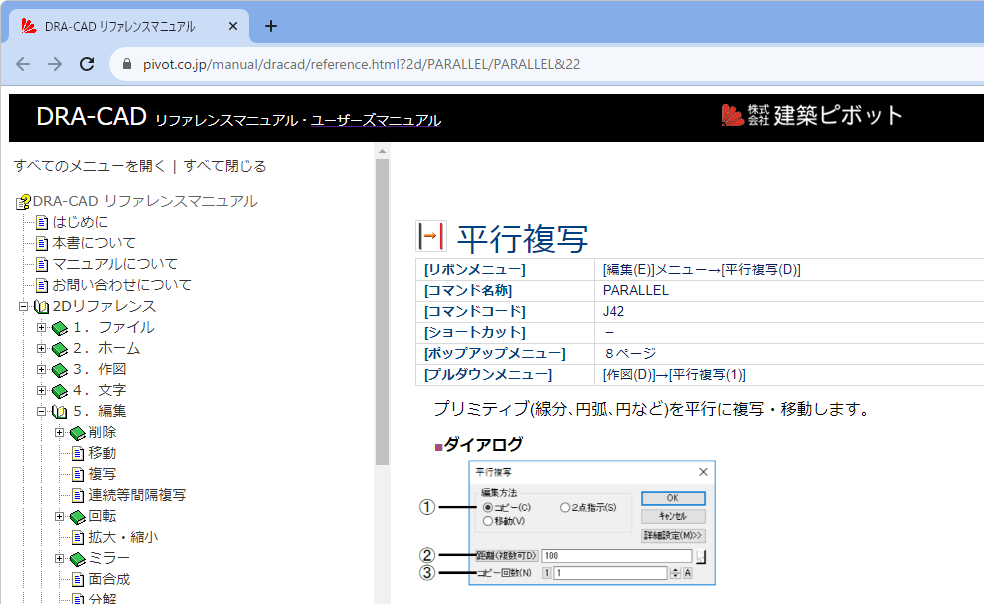Click the page icon beside はじめに
This screenshot has width=984, height=604.
(x=42, y=223)
